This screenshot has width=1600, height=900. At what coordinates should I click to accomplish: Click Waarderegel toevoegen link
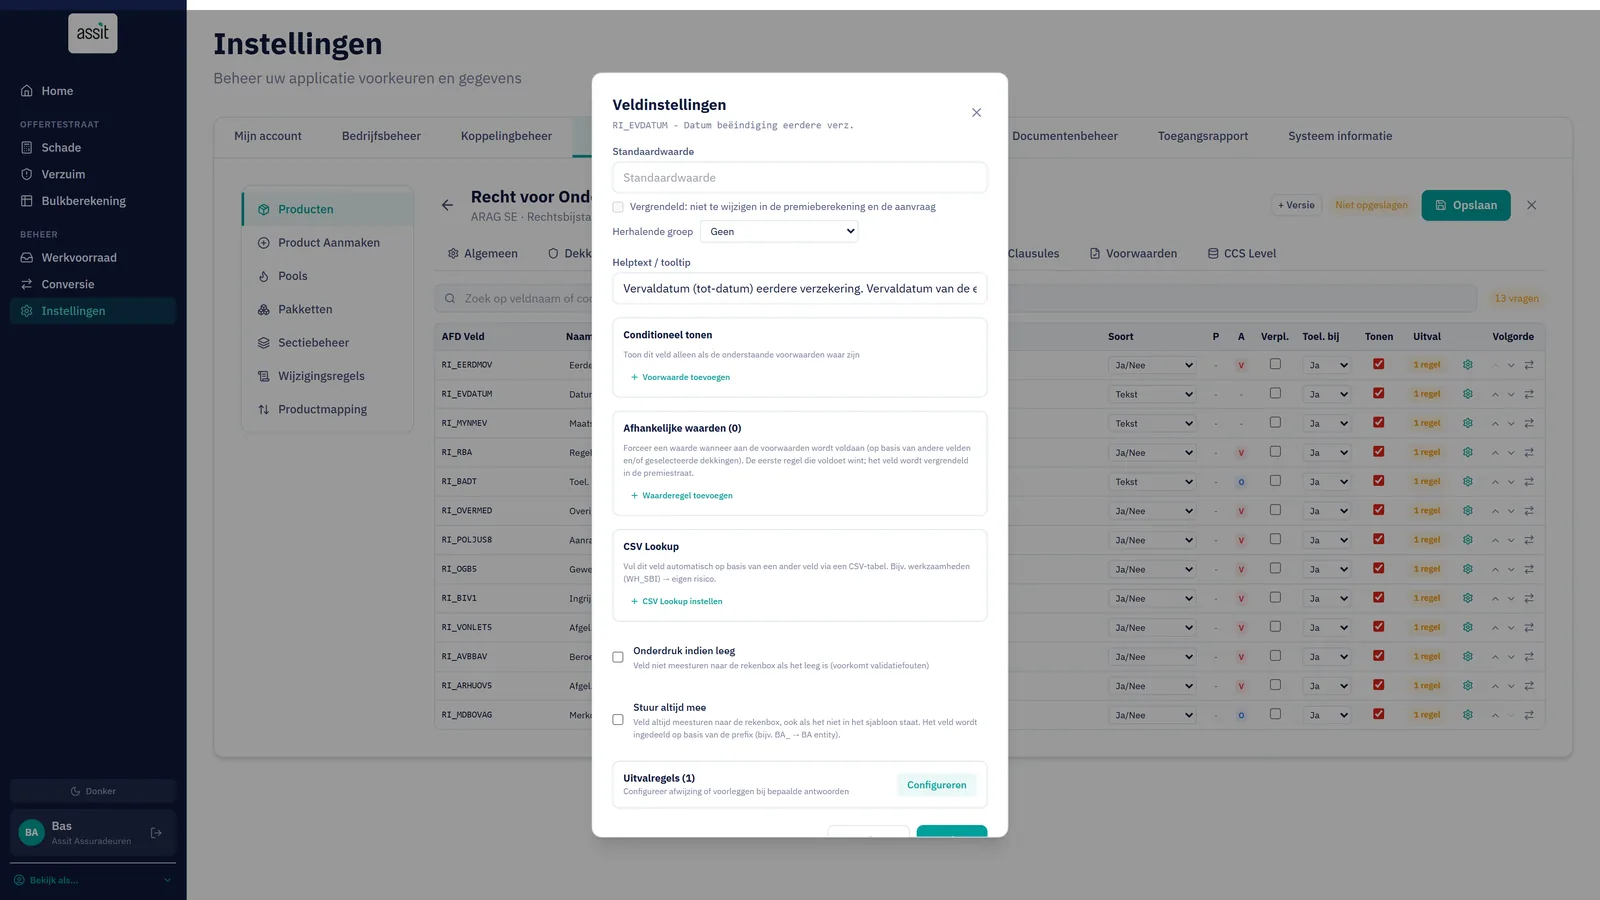coord(681,495)
